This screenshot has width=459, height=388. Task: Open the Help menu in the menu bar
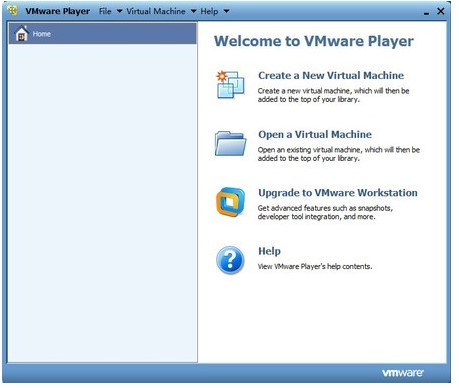click(x=209, y=11)
